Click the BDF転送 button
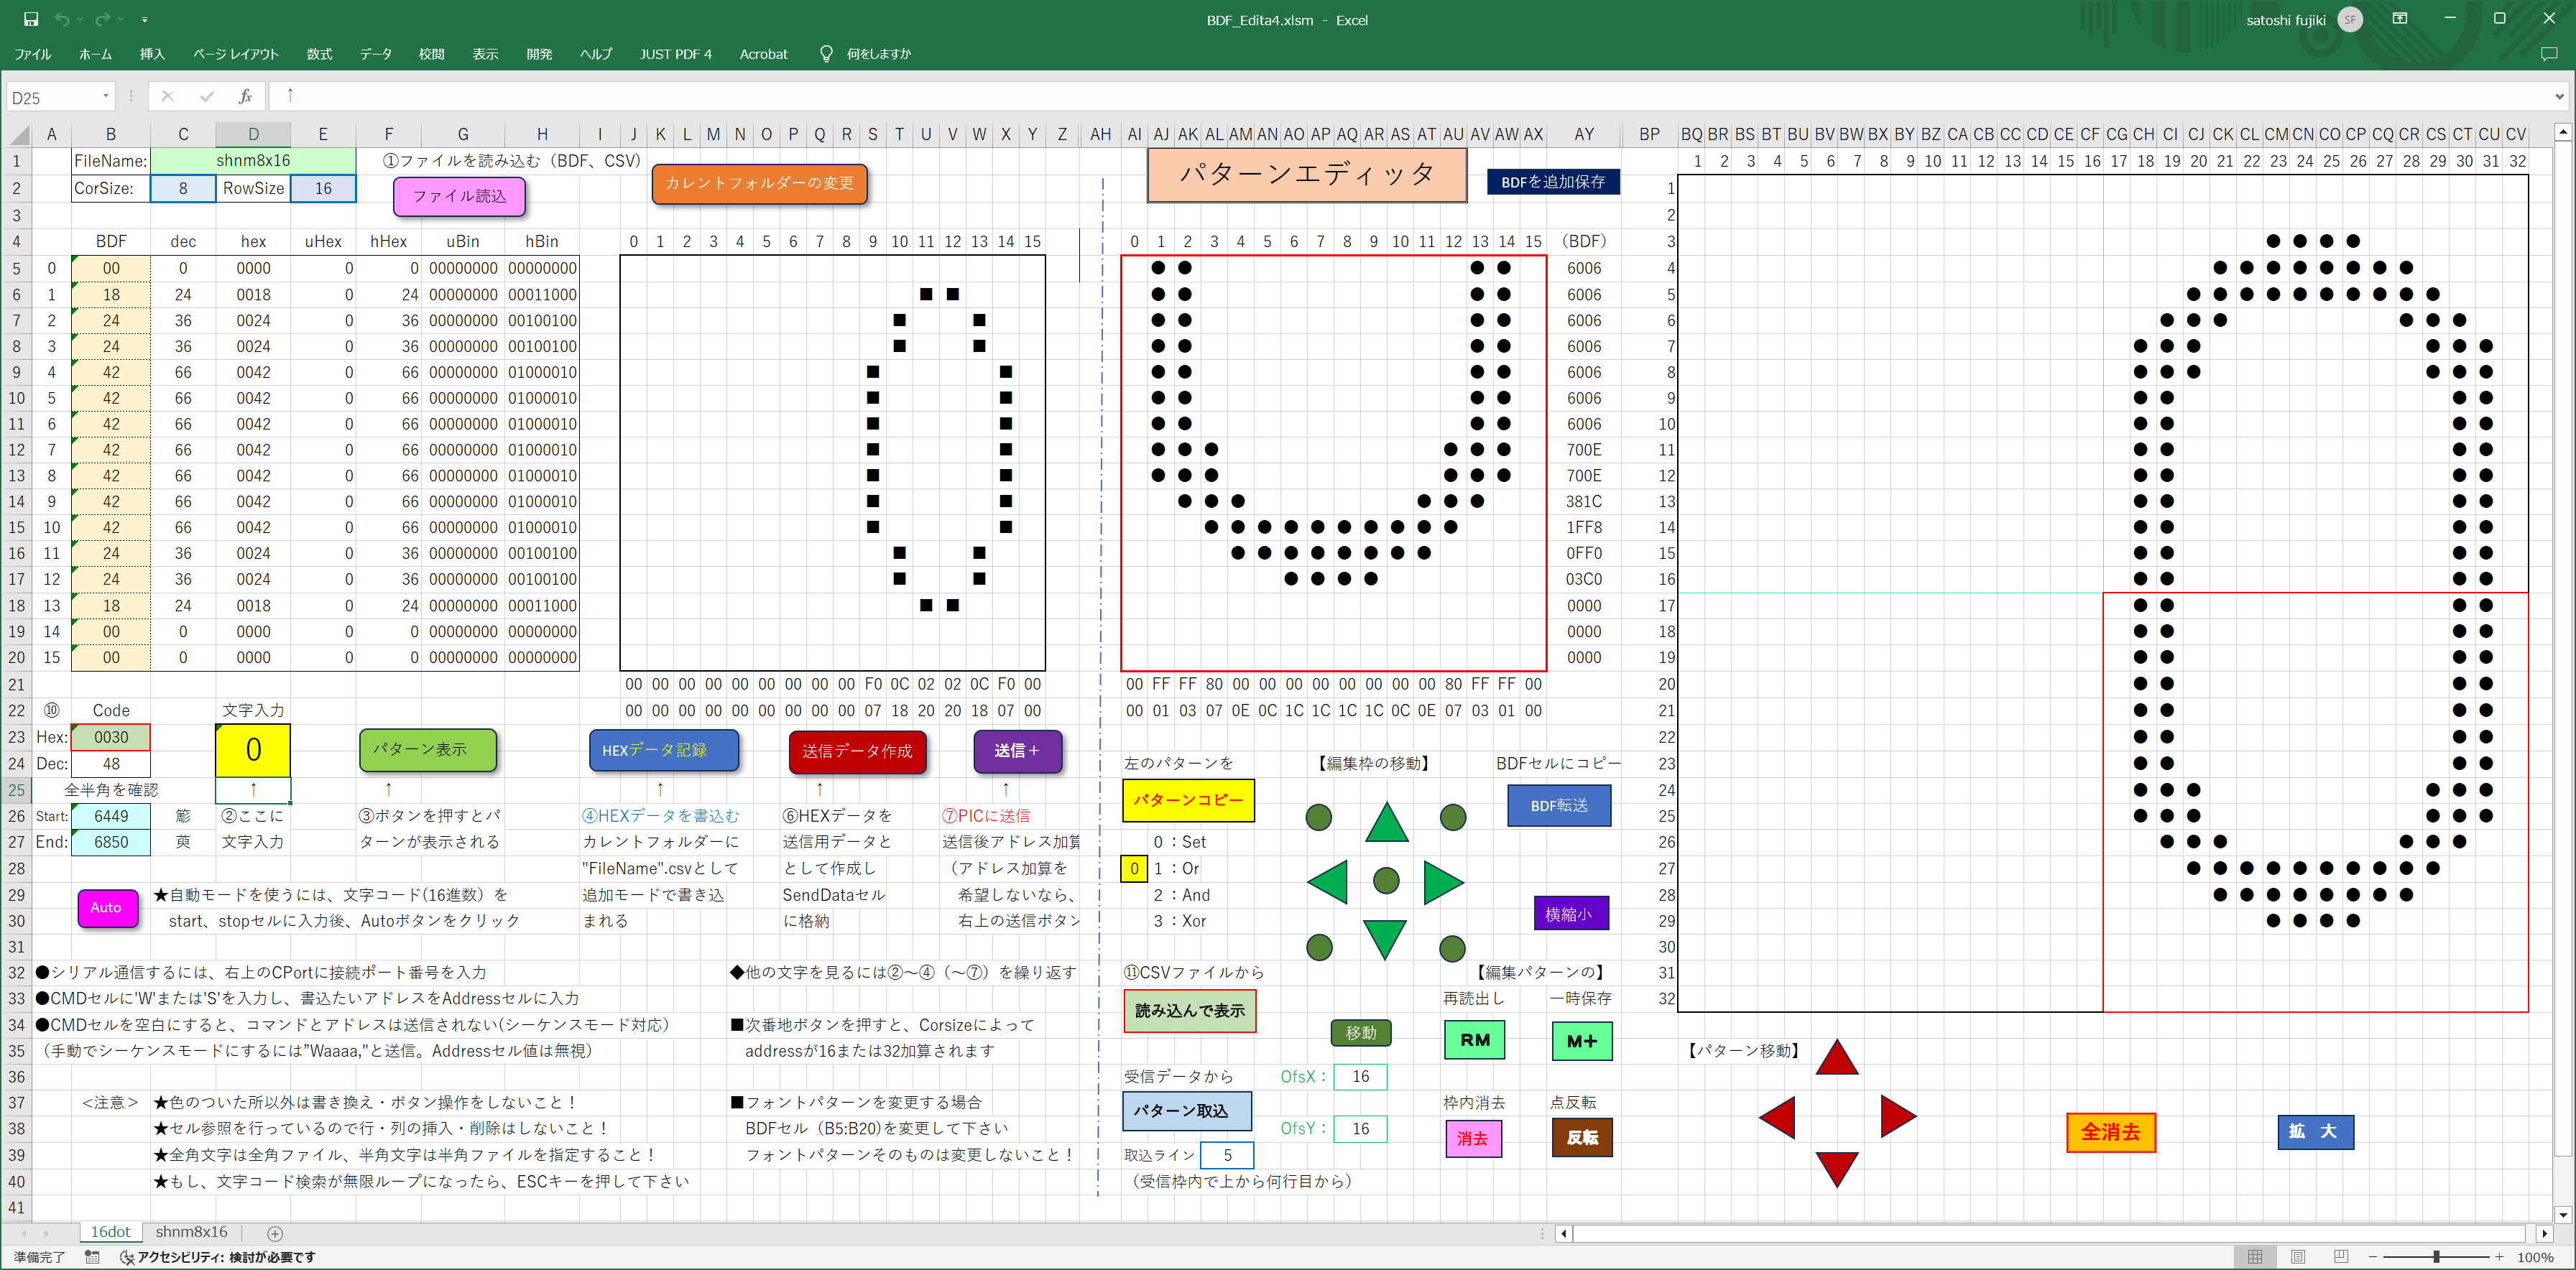2576x1270 pixels. 1559,806
